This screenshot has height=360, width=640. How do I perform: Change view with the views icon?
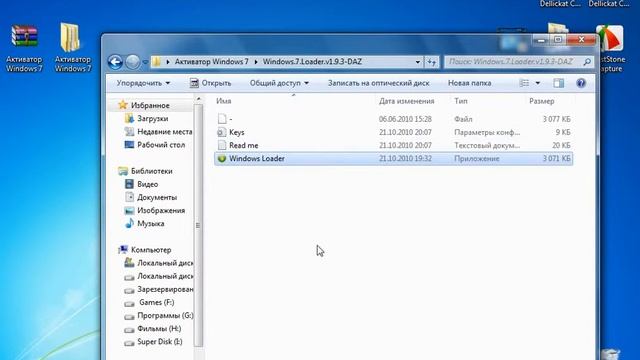point(524,83)
